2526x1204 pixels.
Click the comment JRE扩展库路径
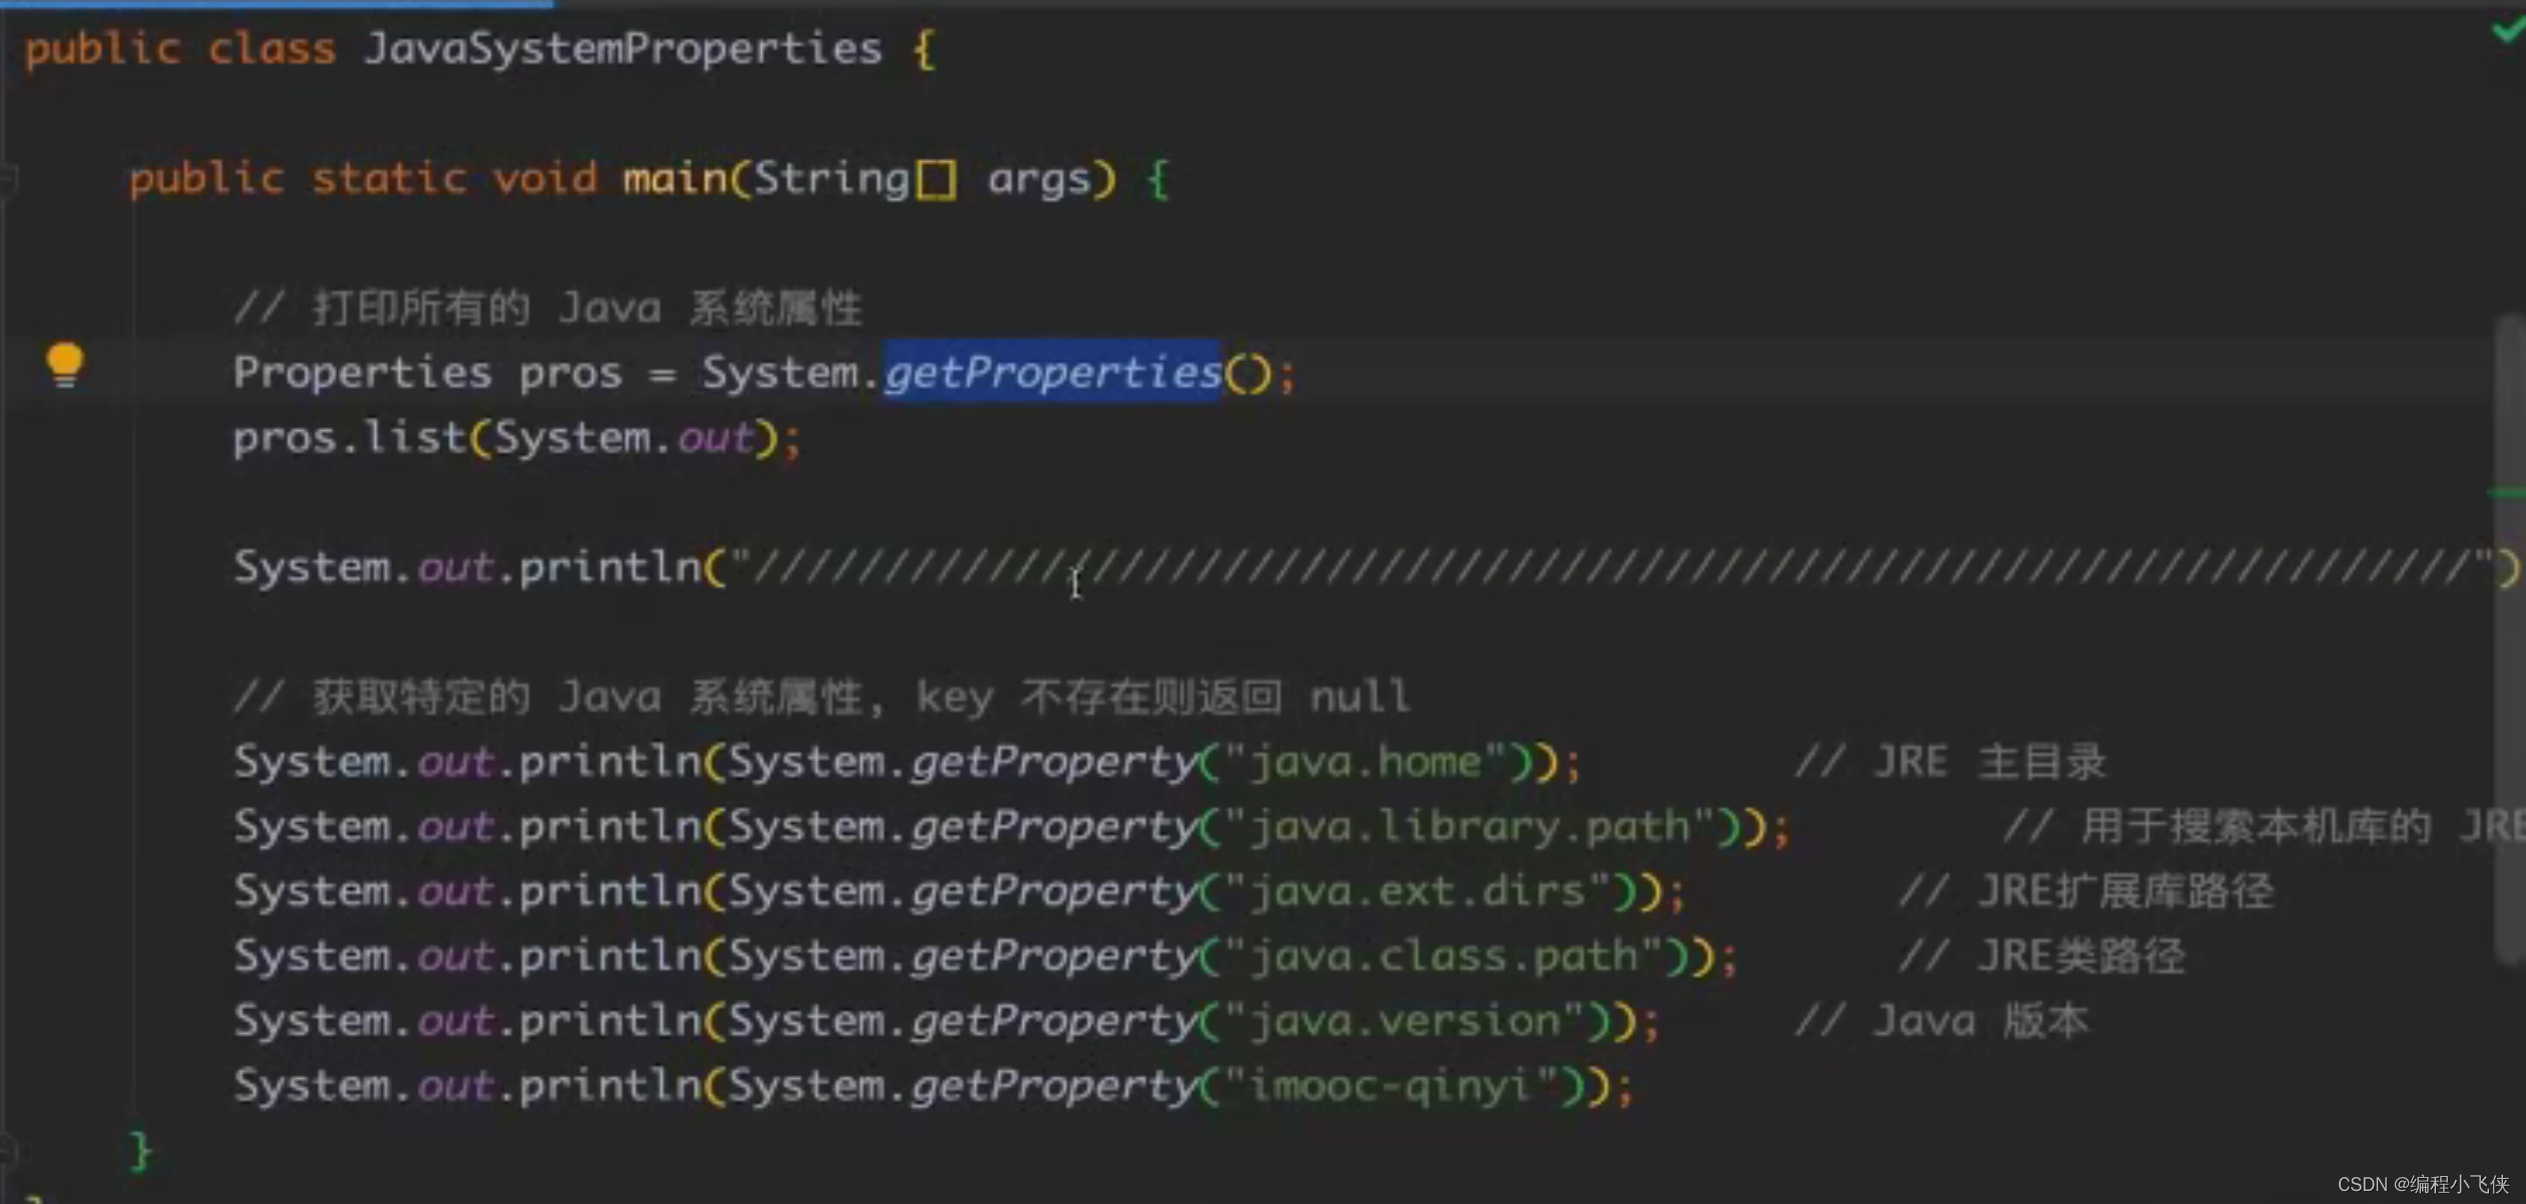pos(2086,891)
